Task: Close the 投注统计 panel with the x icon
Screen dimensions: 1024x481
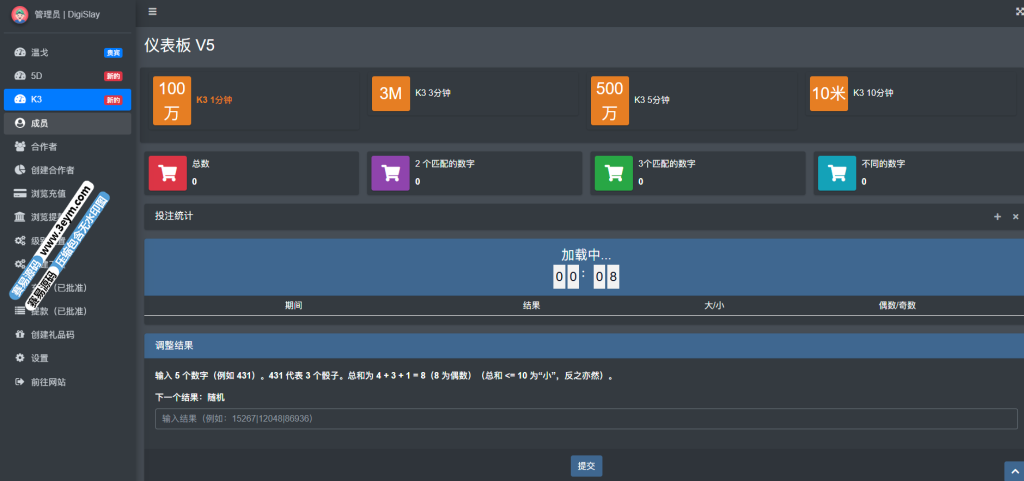Action: point(1015,216)
